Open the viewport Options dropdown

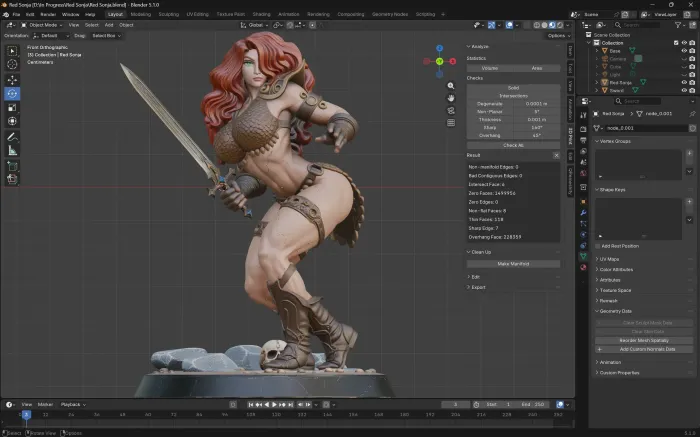point(558,36)
